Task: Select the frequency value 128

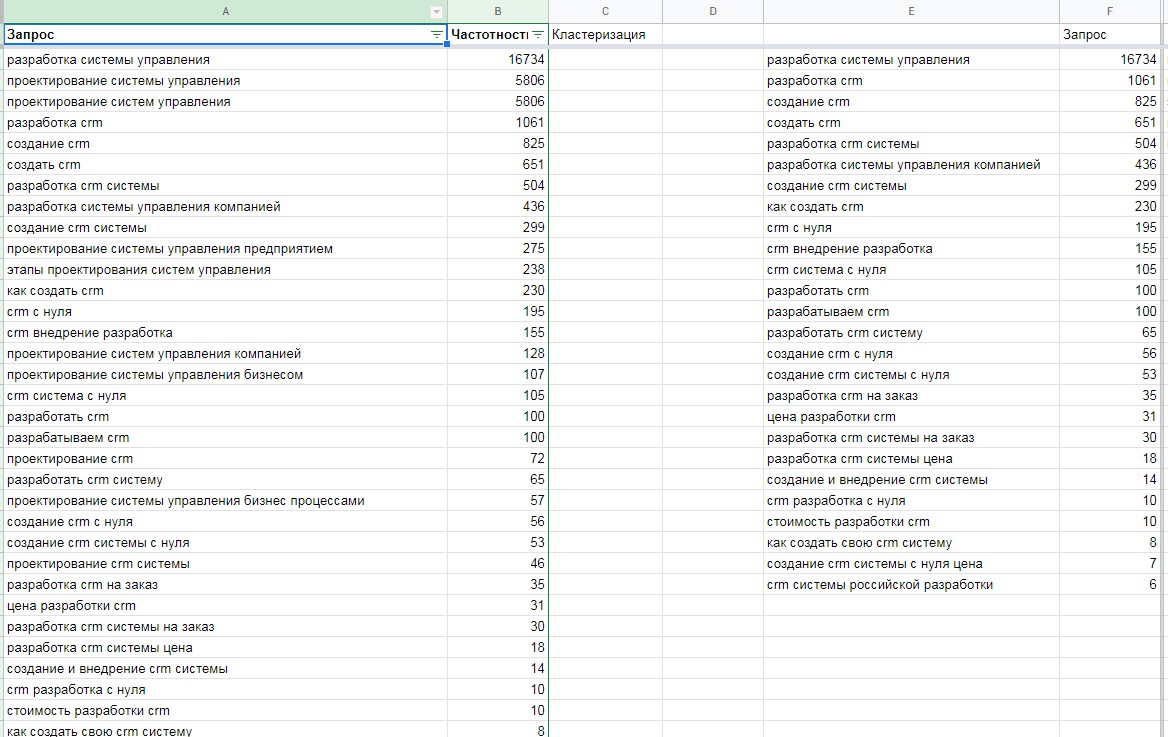Action: (x=498, y=353)
